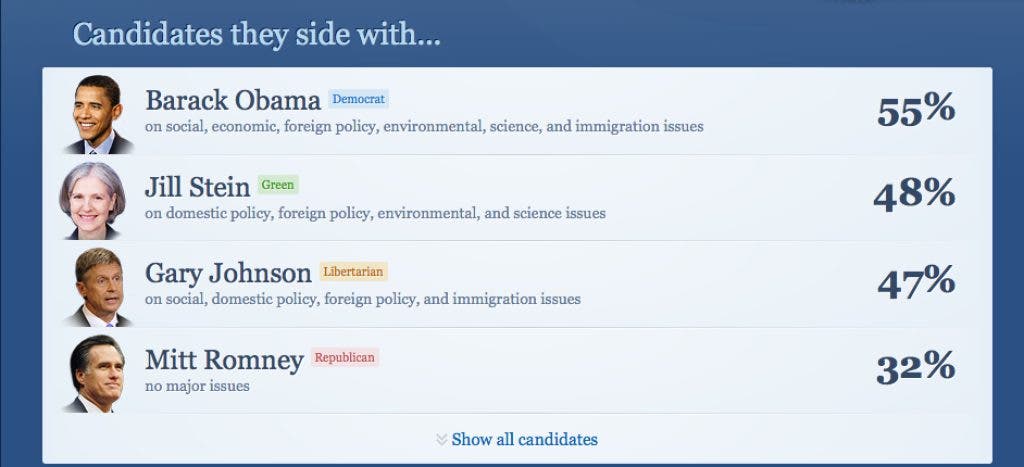1024x467 pixels.
Task: Click the "Candidates they side with..." heading
Action: point(256,35)
